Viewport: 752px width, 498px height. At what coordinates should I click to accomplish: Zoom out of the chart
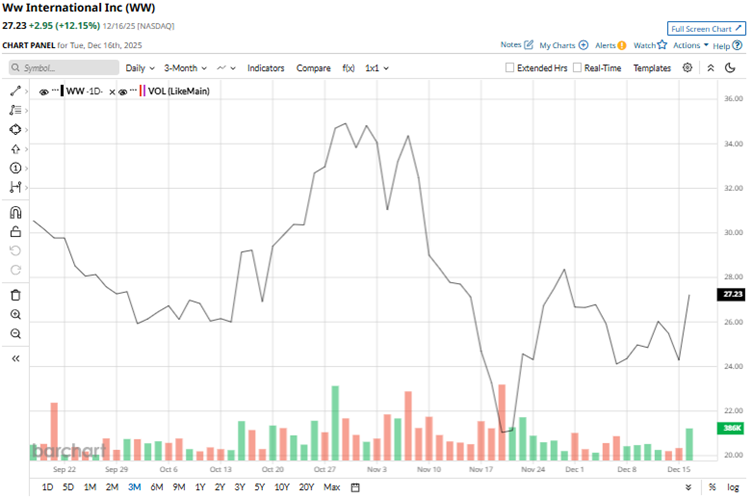point(15,333)
